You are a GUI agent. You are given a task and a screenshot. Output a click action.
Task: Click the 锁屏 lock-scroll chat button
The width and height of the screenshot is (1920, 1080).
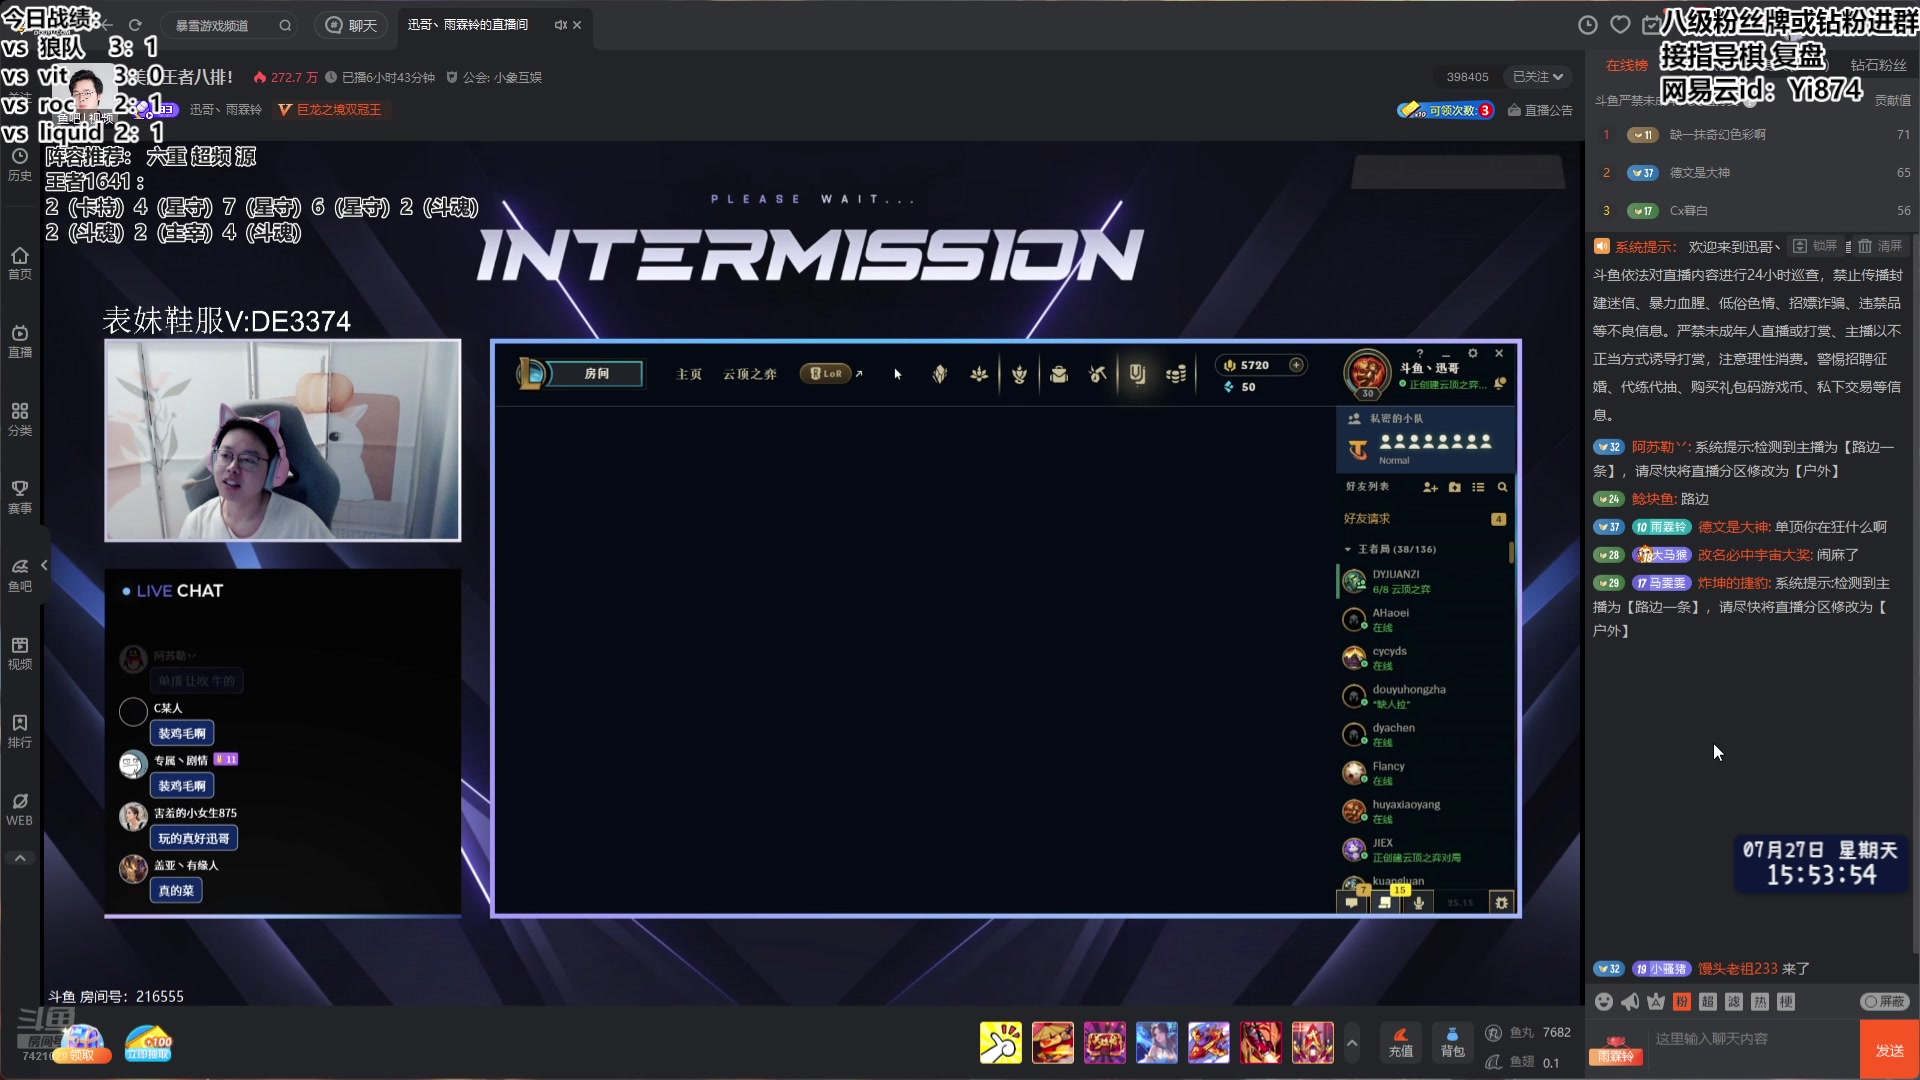(1815, 246)
